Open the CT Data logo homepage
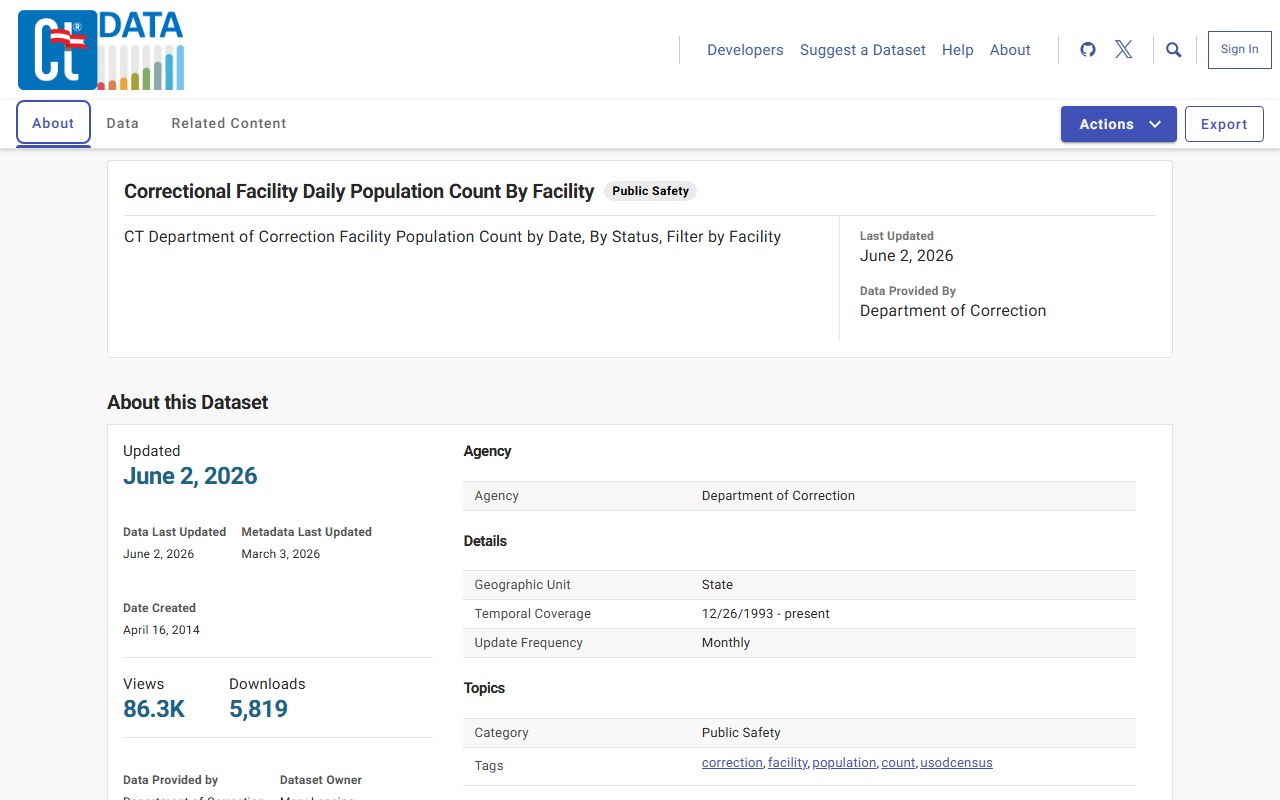This screenshot has width=1280, height=800. (x=101, y=50)
